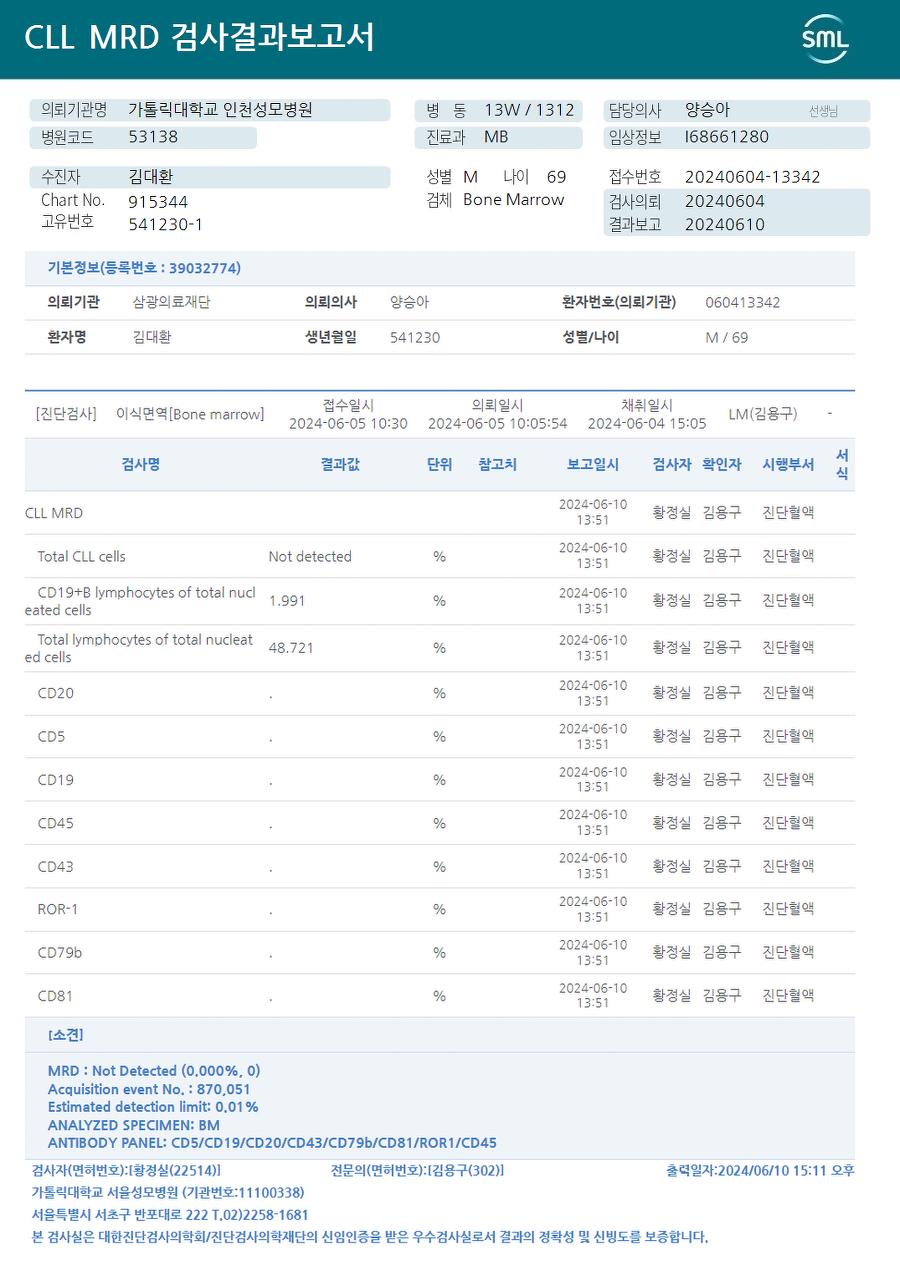Click 임상정보 value 'I68661280'

pyautogui.click(x=727, y=137)
